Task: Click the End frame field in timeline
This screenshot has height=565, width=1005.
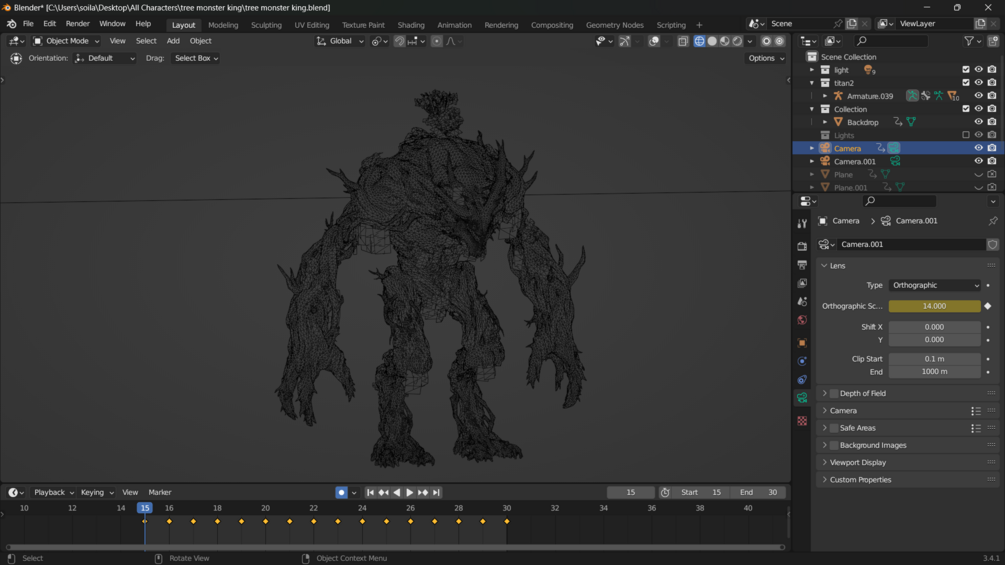Action: 758,492
